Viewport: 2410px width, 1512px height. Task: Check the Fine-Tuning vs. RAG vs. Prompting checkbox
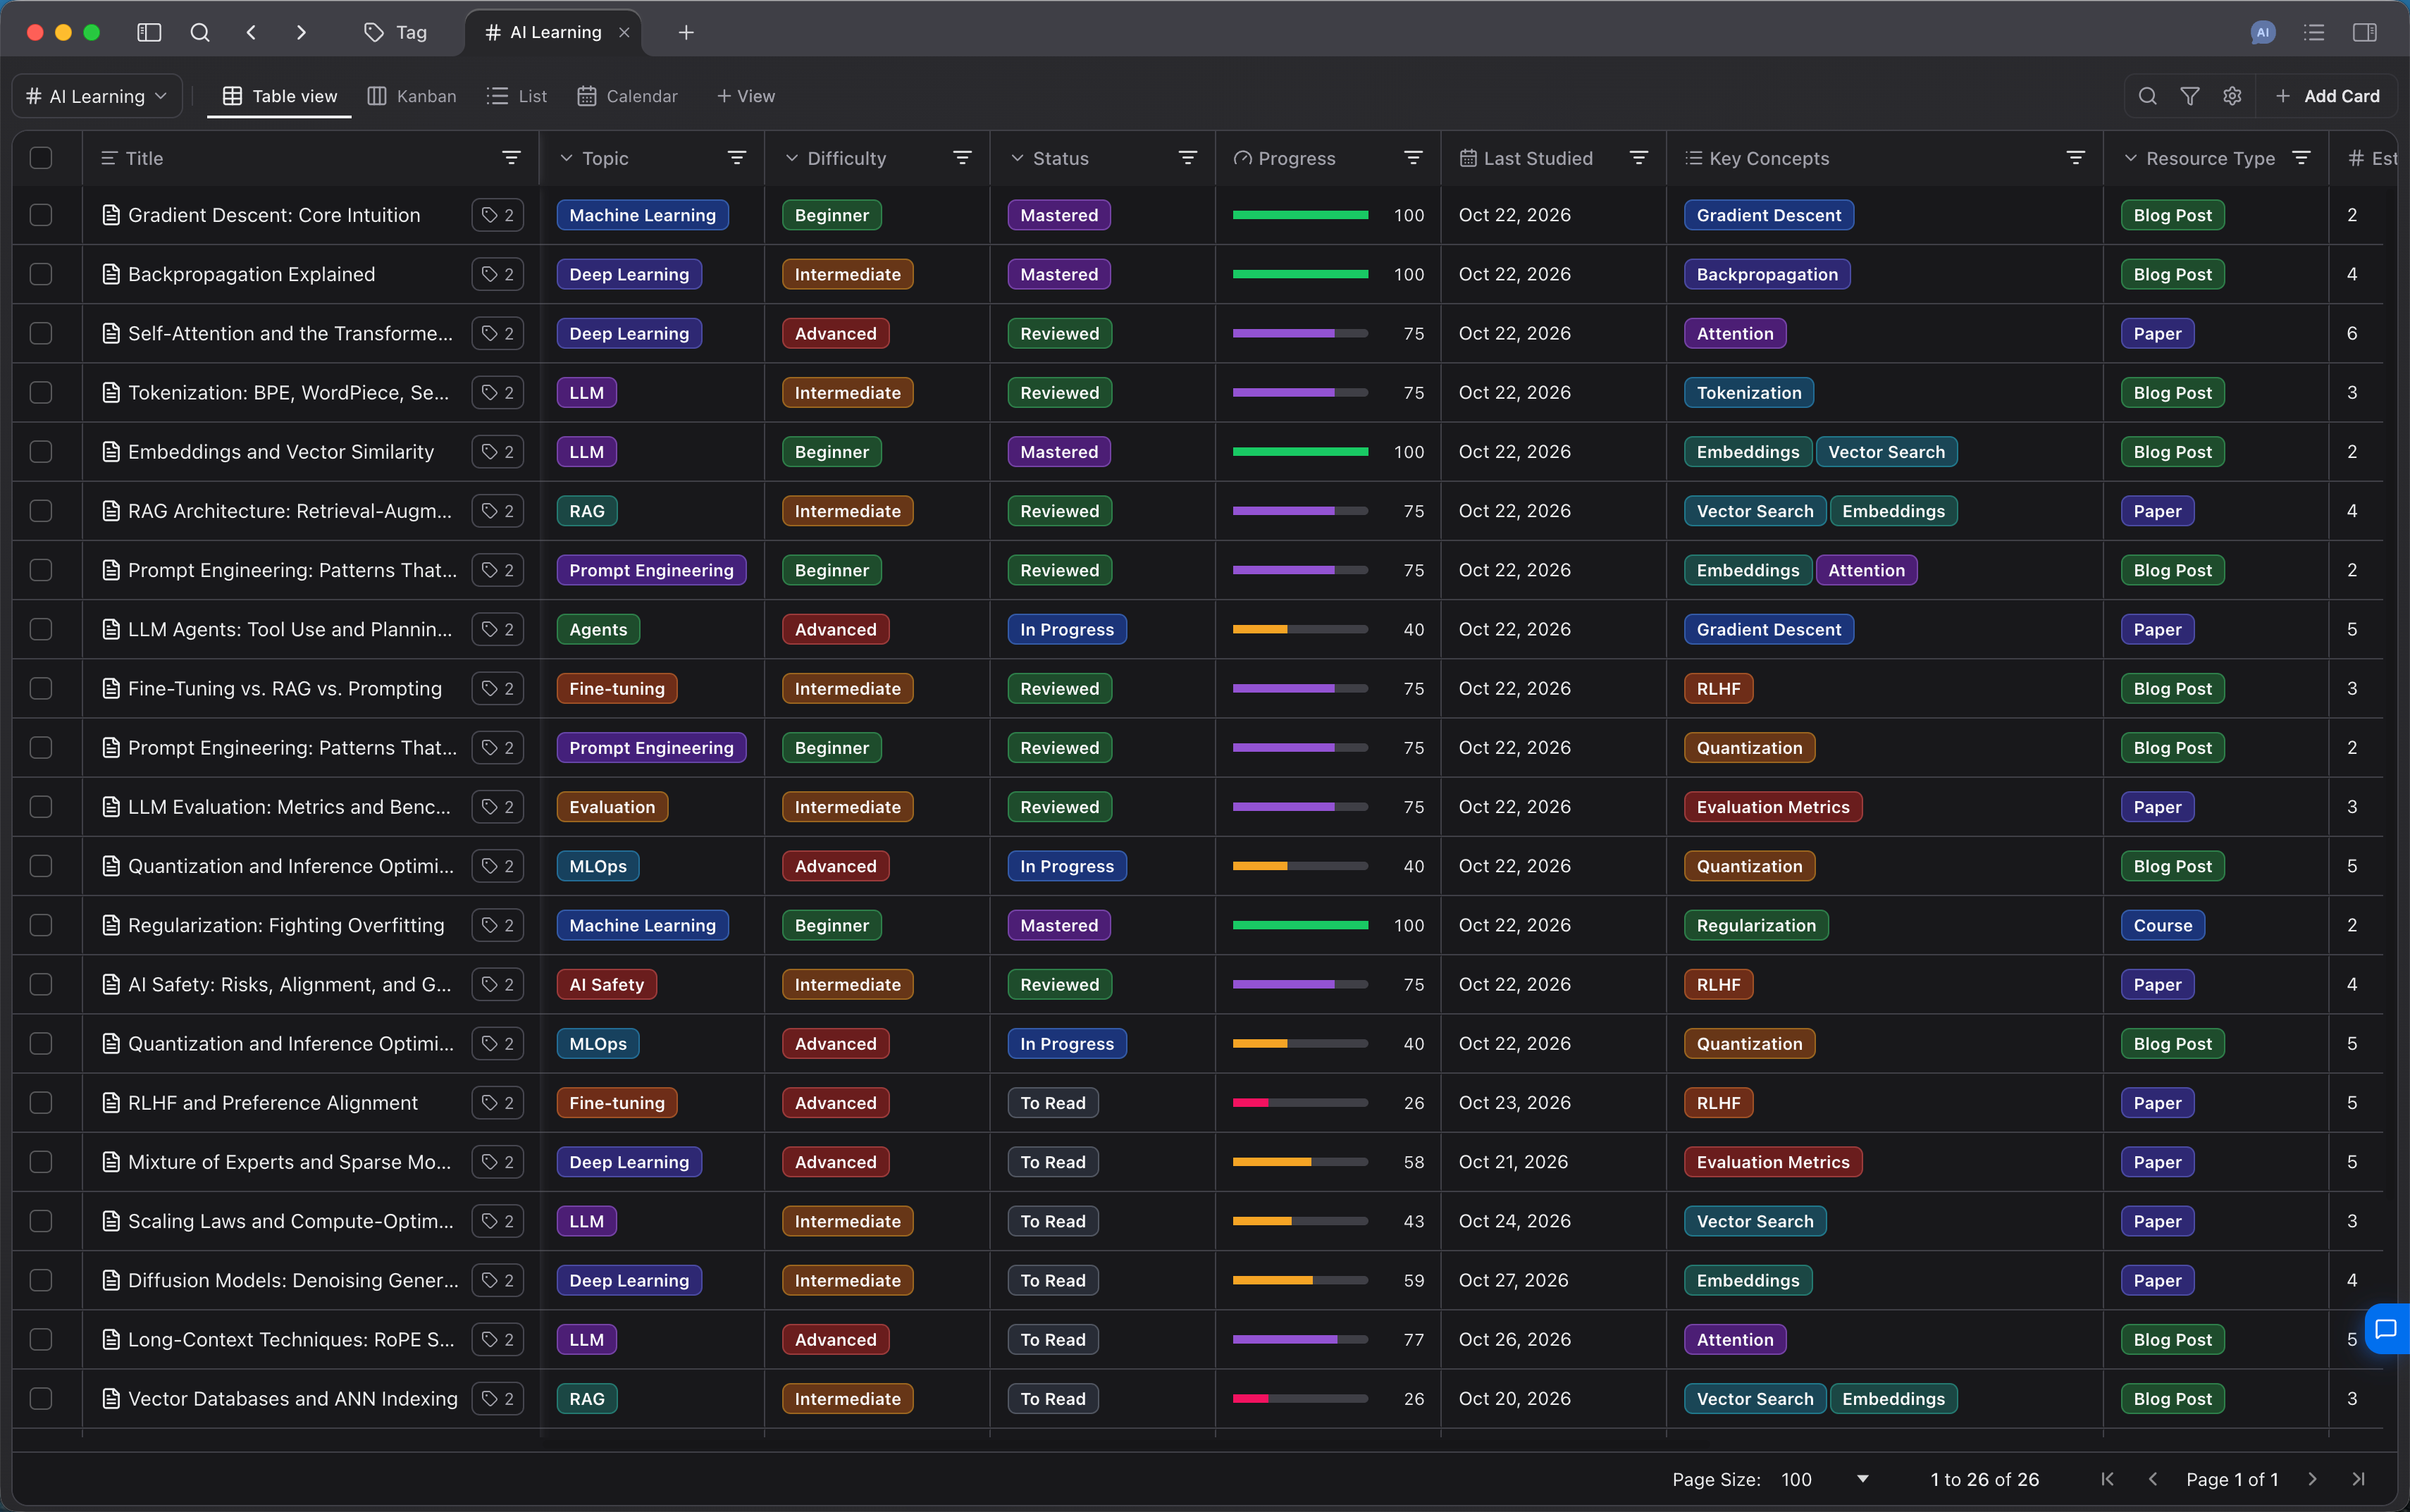41,688
